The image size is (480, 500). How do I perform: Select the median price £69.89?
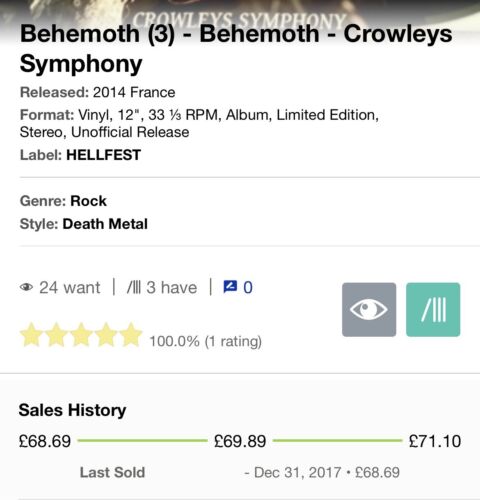[240, 441]
